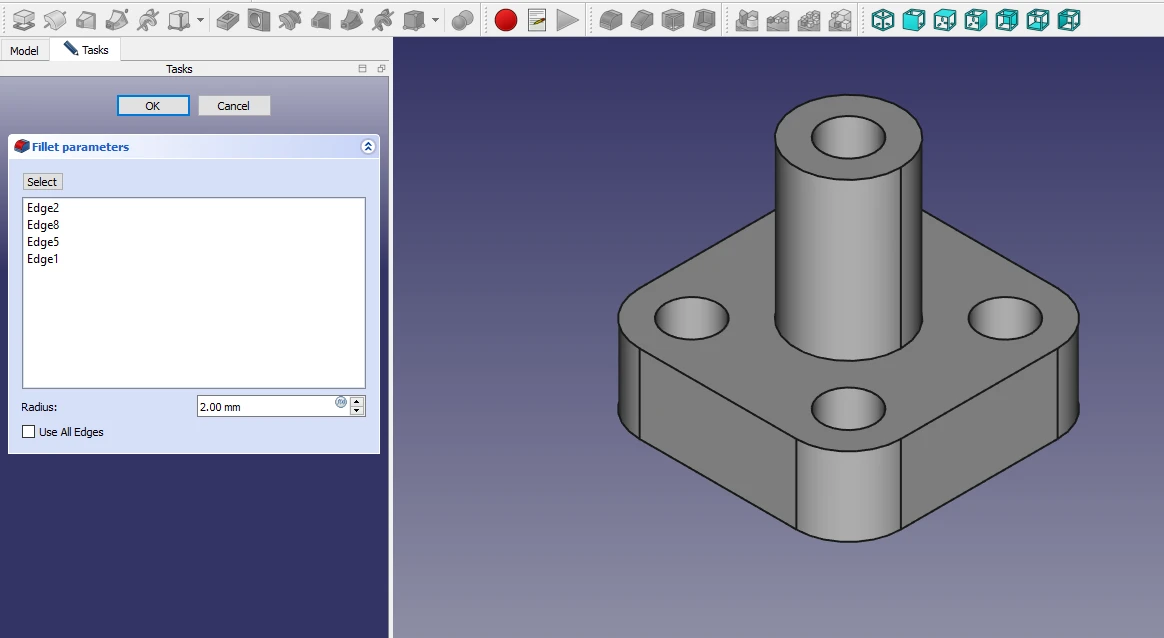The height and width of the screenshot is (638, 1164).
Task: Select the Revolution tool icon
Action: point(56,19)
